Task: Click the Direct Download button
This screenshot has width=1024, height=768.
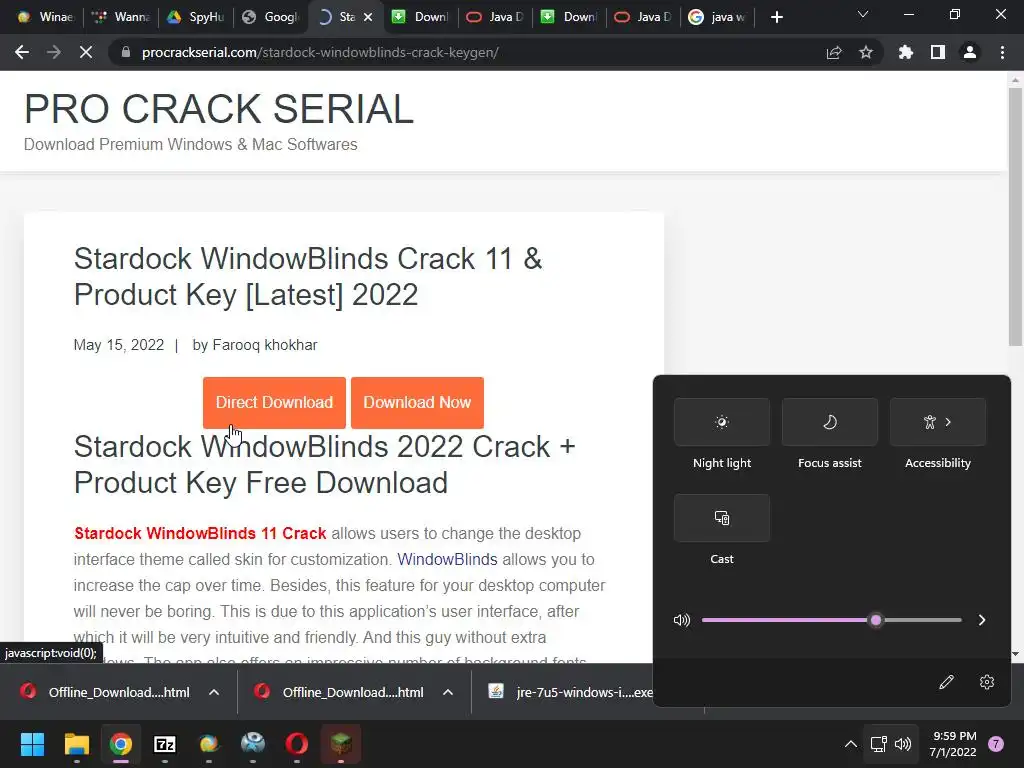Action: pos(274,402)
